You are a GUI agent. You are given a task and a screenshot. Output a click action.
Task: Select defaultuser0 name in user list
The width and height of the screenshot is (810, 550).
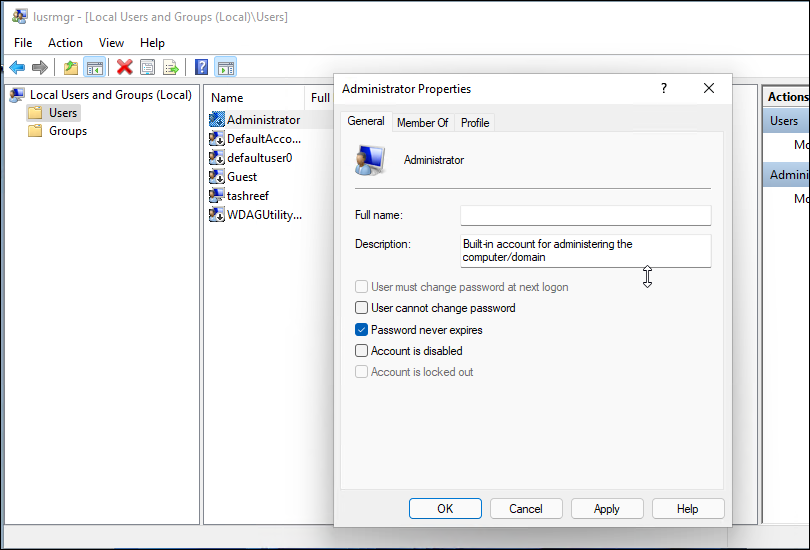(x=260, y=158)
